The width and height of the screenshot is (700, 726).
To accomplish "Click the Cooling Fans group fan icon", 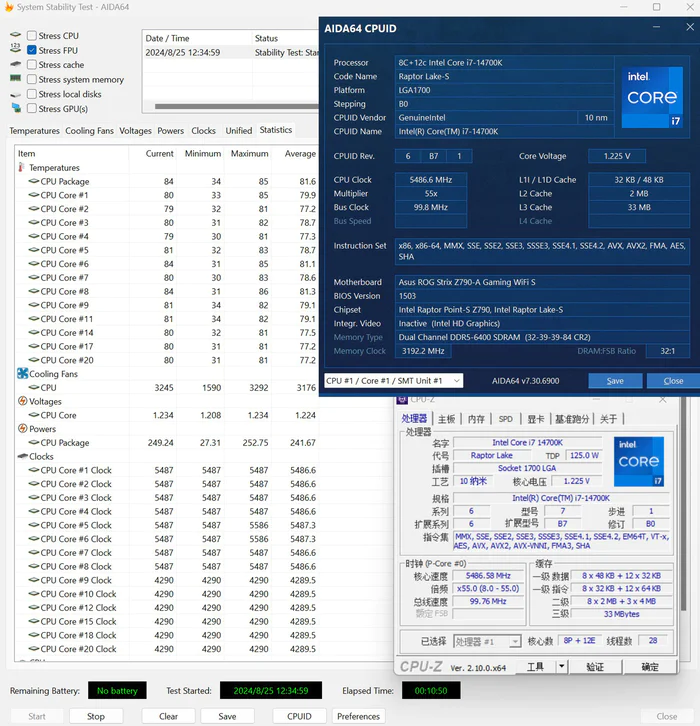I will 22,373.
